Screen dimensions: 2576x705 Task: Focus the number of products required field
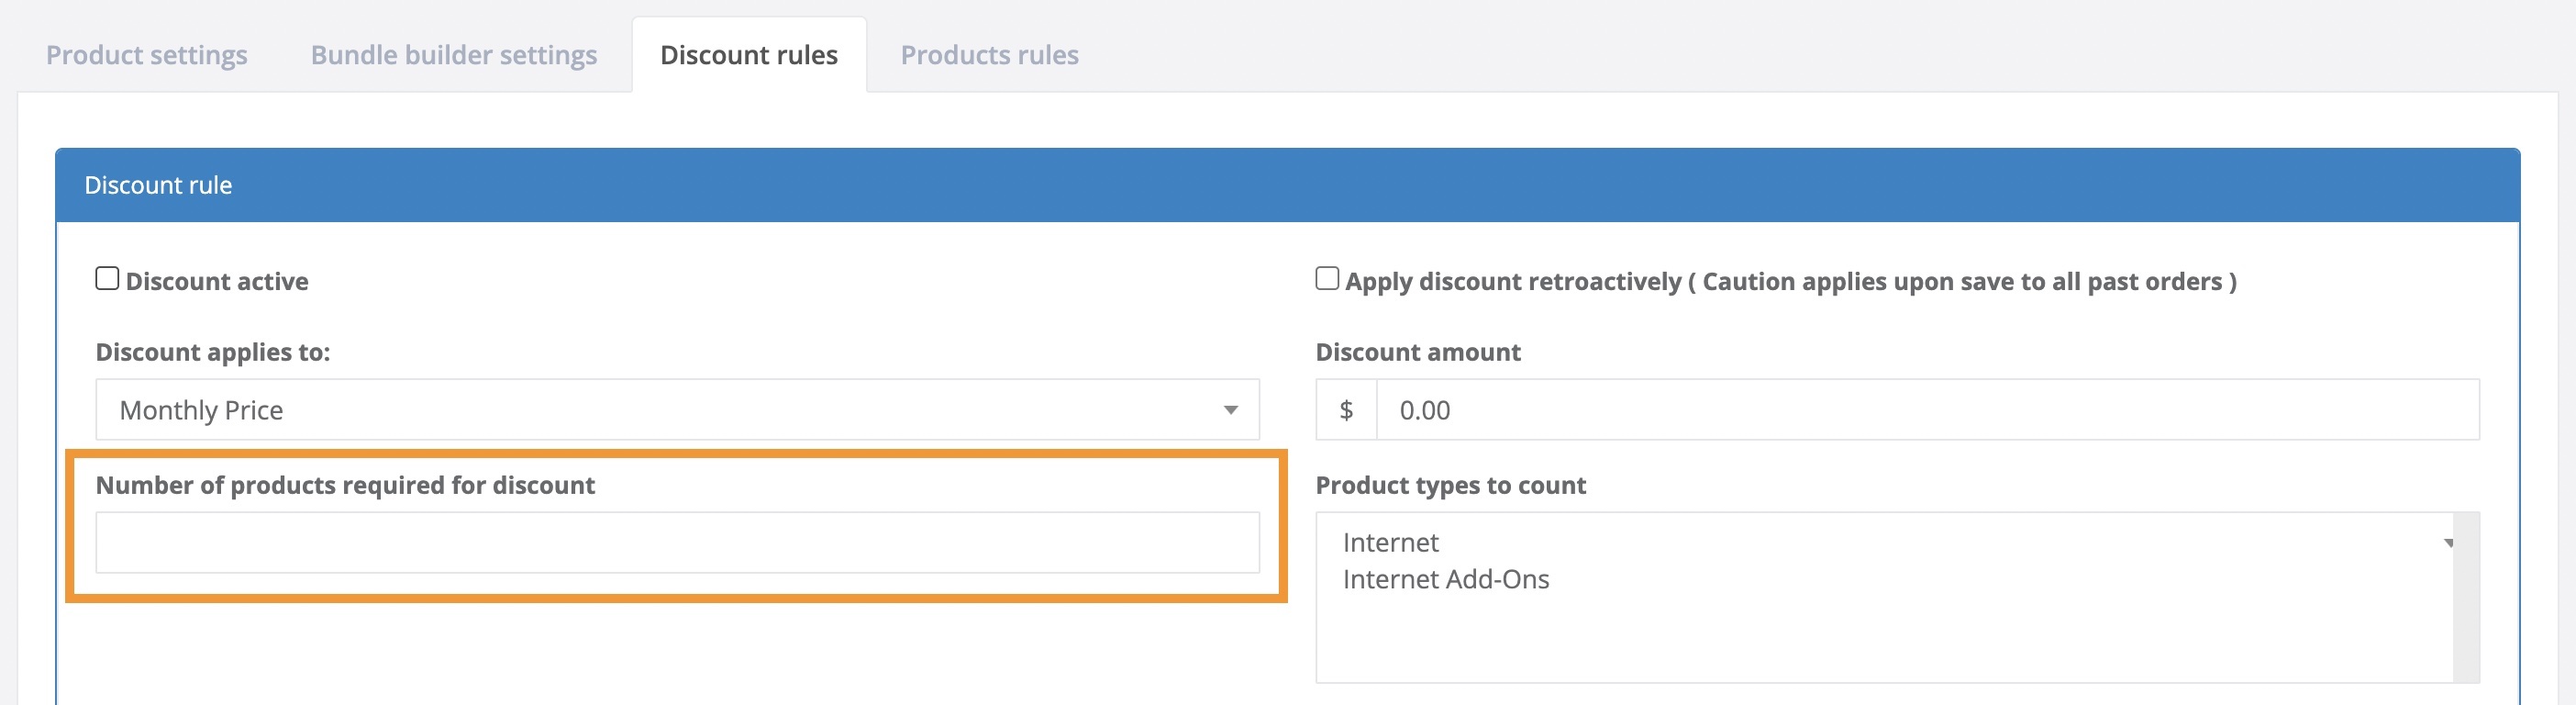click(677, 543)
